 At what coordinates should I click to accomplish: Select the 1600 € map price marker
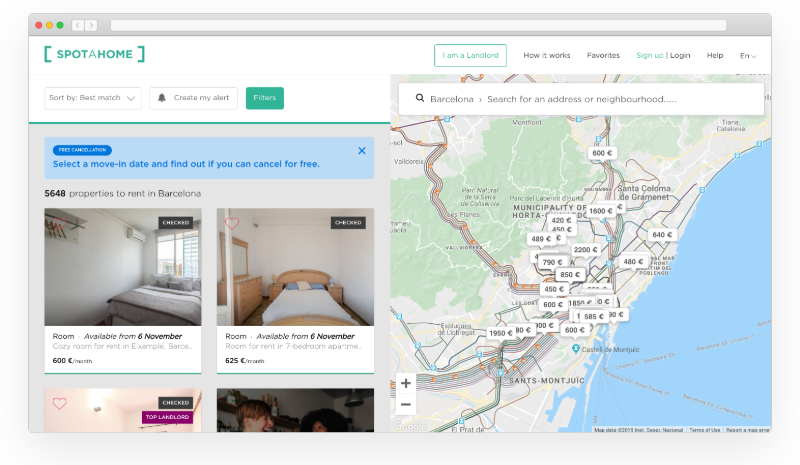(601, 211)
